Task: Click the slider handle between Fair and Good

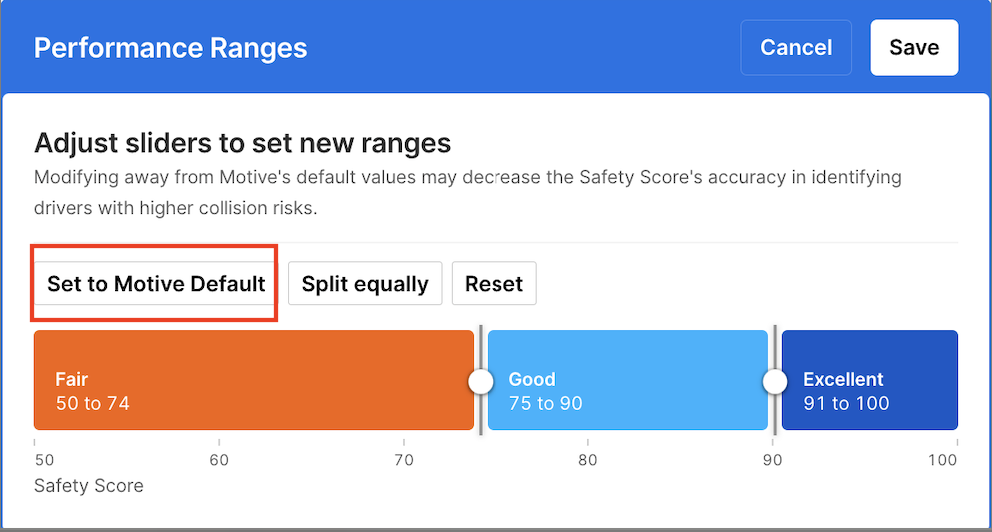Action: (x=481, y=381)
